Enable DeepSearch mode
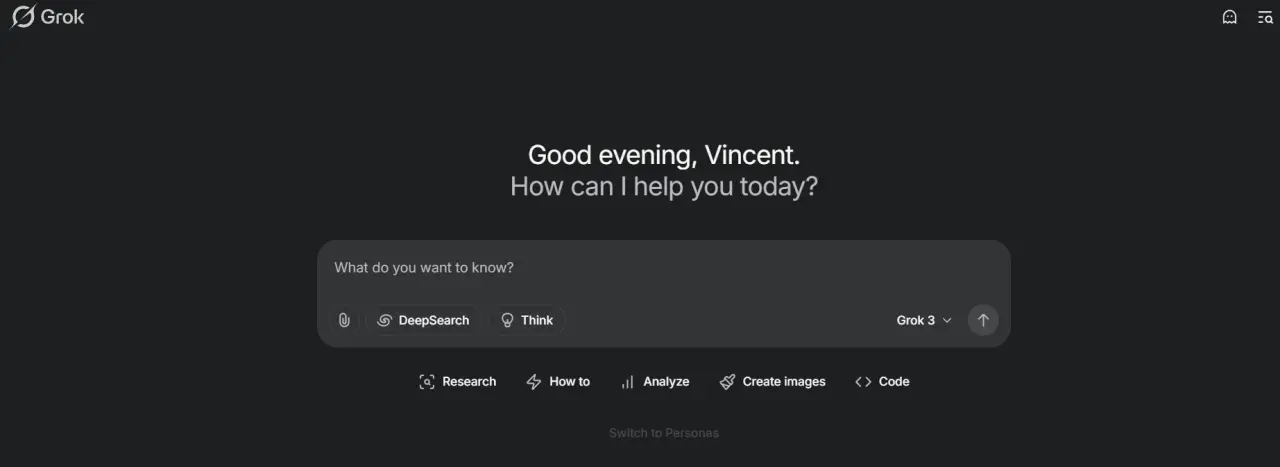 pyautogui.click(x=423, y=320)
